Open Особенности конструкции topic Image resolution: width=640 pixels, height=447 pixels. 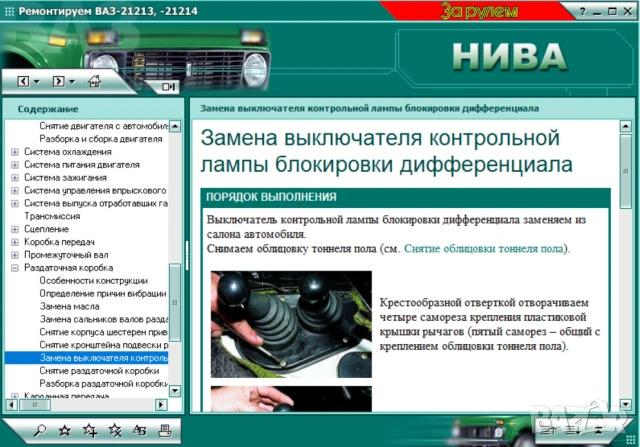[x=93, y=280]
